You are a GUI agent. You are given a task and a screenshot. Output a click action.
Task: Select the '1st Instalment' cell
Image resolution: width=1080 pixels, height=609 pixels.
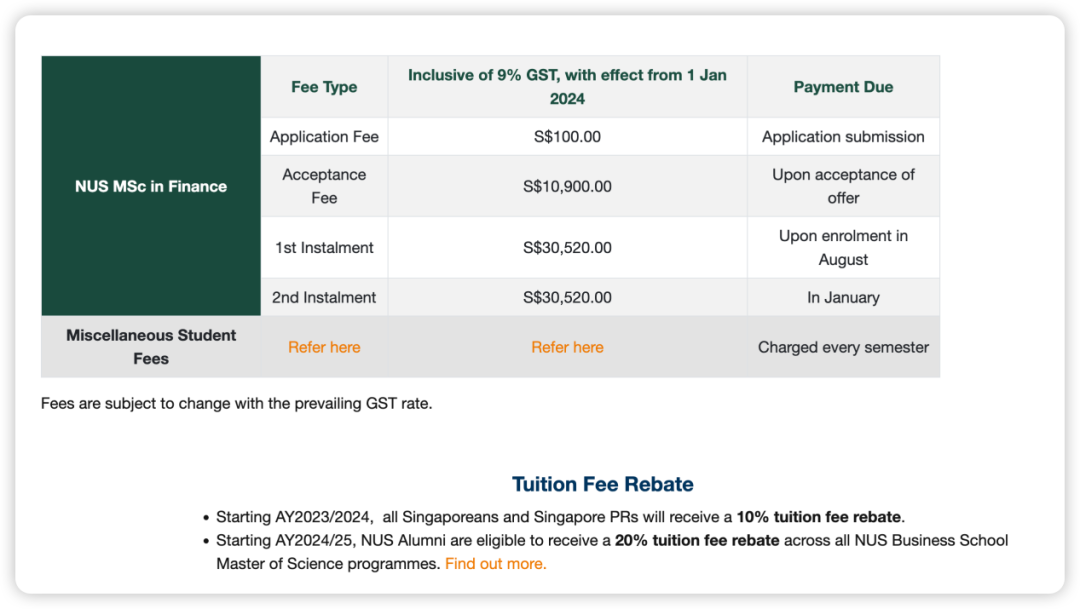point(324,247)
